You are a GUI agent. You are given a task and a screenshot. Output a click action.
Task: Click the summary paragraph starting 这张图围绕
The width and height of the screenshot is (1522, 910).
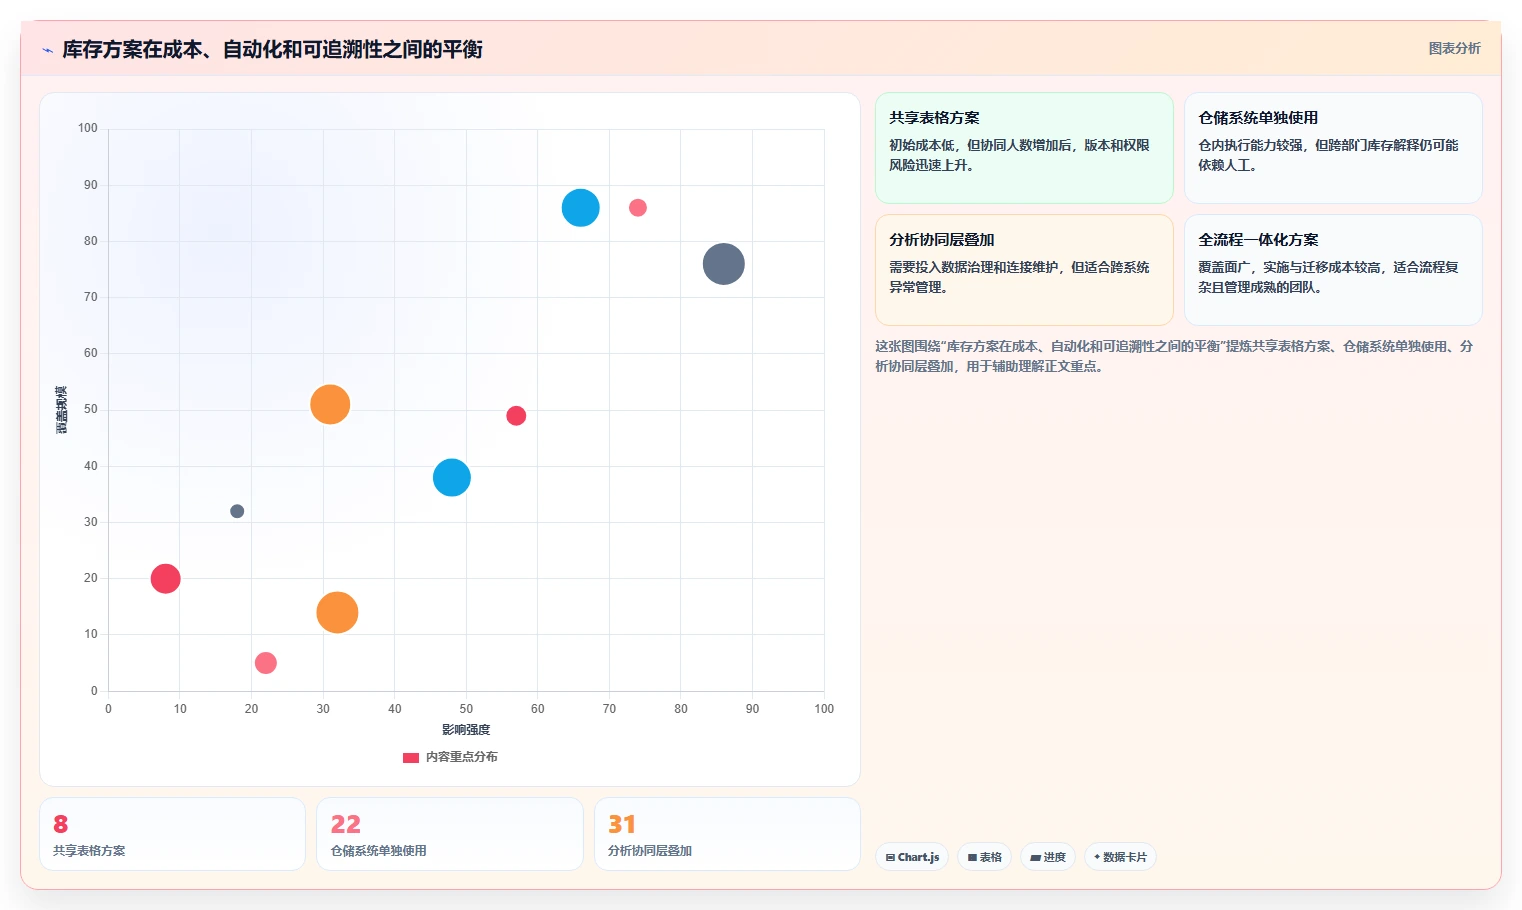[1174, 356]
